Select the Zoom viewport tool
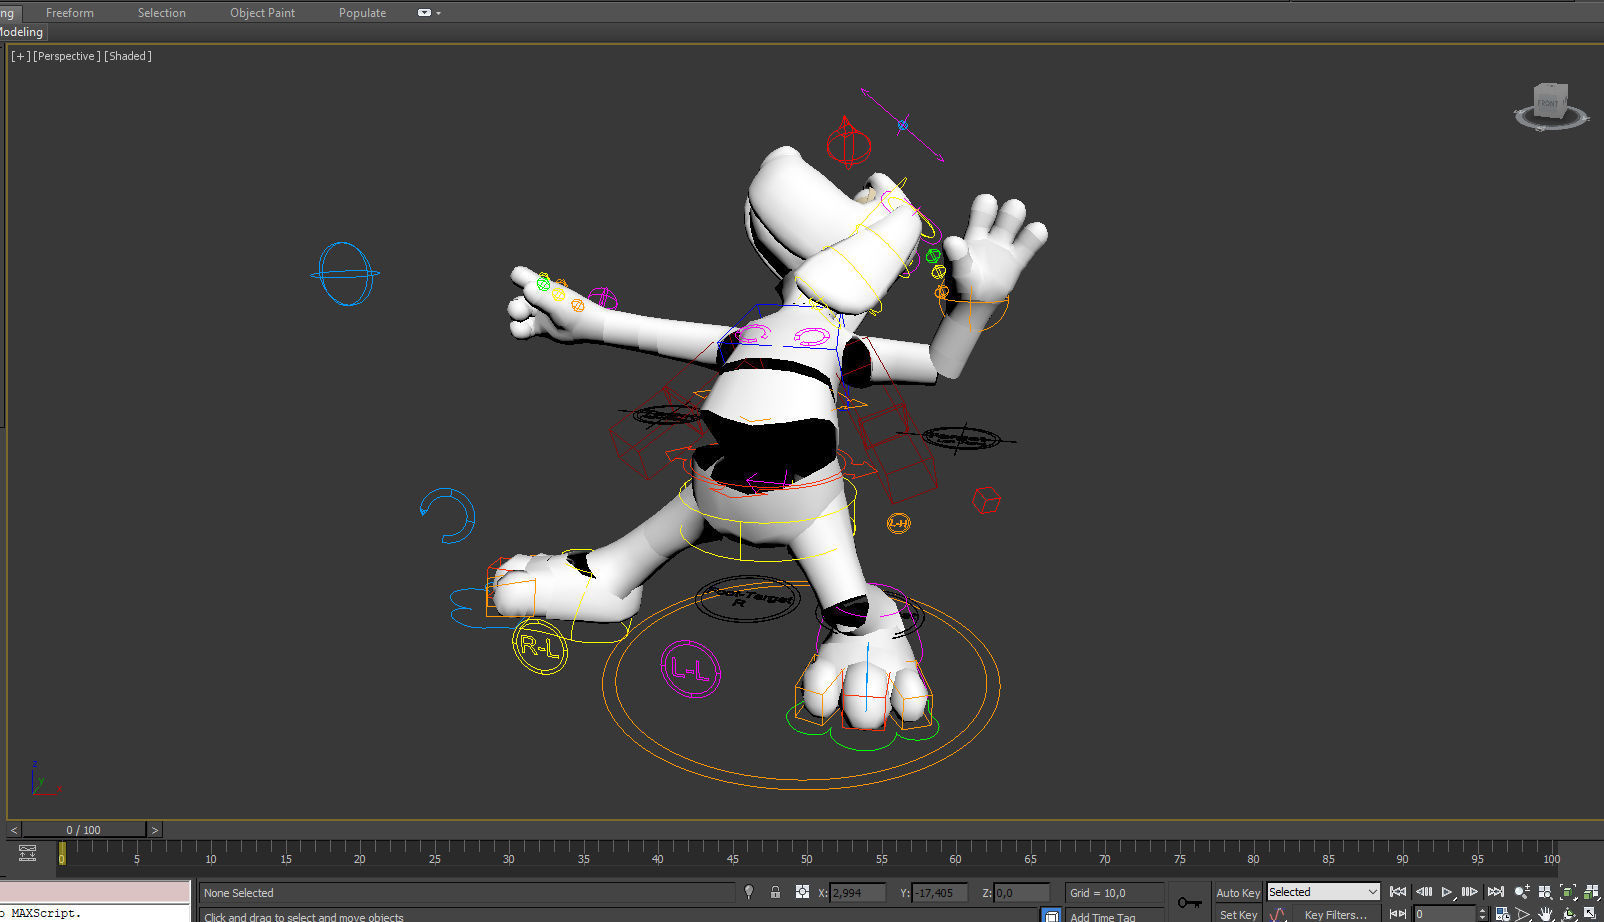 pyautogui.click(x=1522, y=892)
